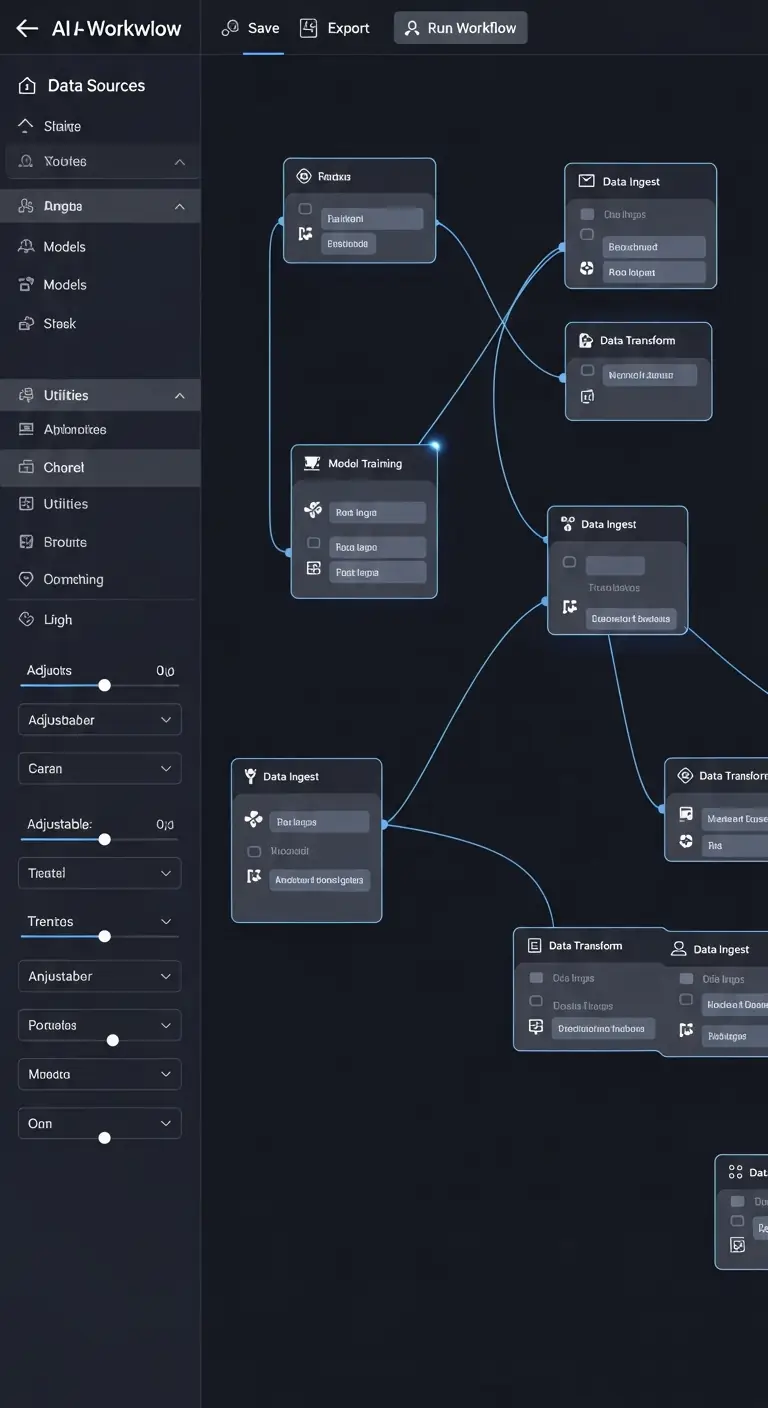Select Chorel in the sidebar

pyautogui.click(x=64, y=467)
